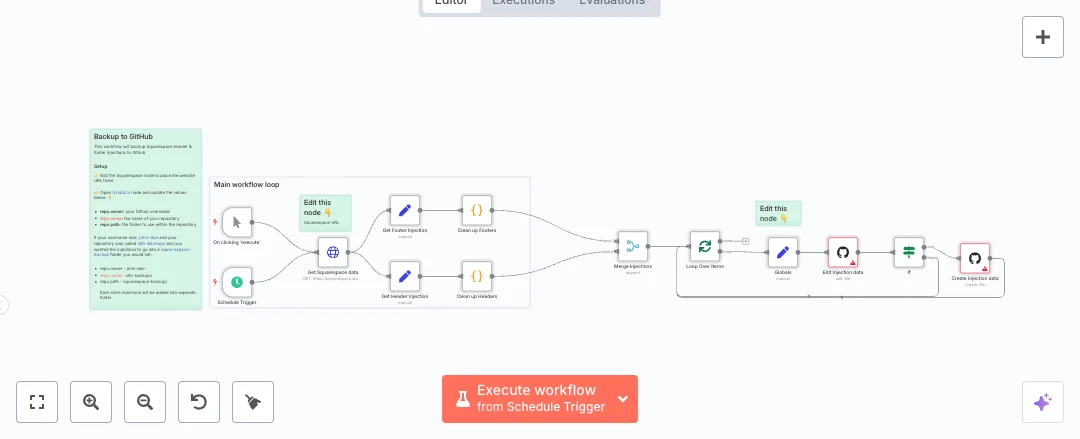Select the Schedule Trigger node

(x=237, y=282)
